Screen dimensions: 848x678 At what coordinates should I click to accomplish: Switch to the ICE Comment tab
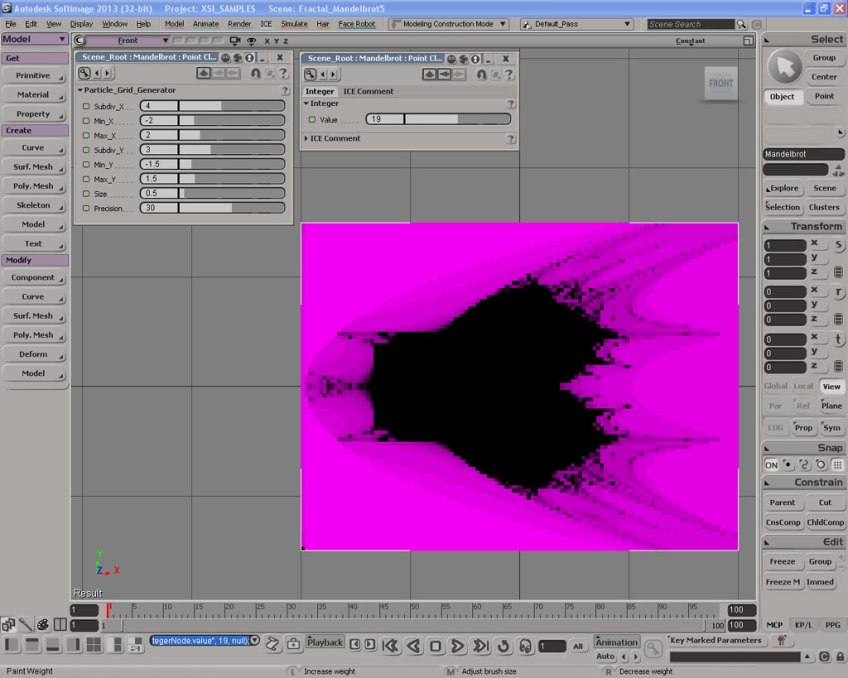point(368,91)
